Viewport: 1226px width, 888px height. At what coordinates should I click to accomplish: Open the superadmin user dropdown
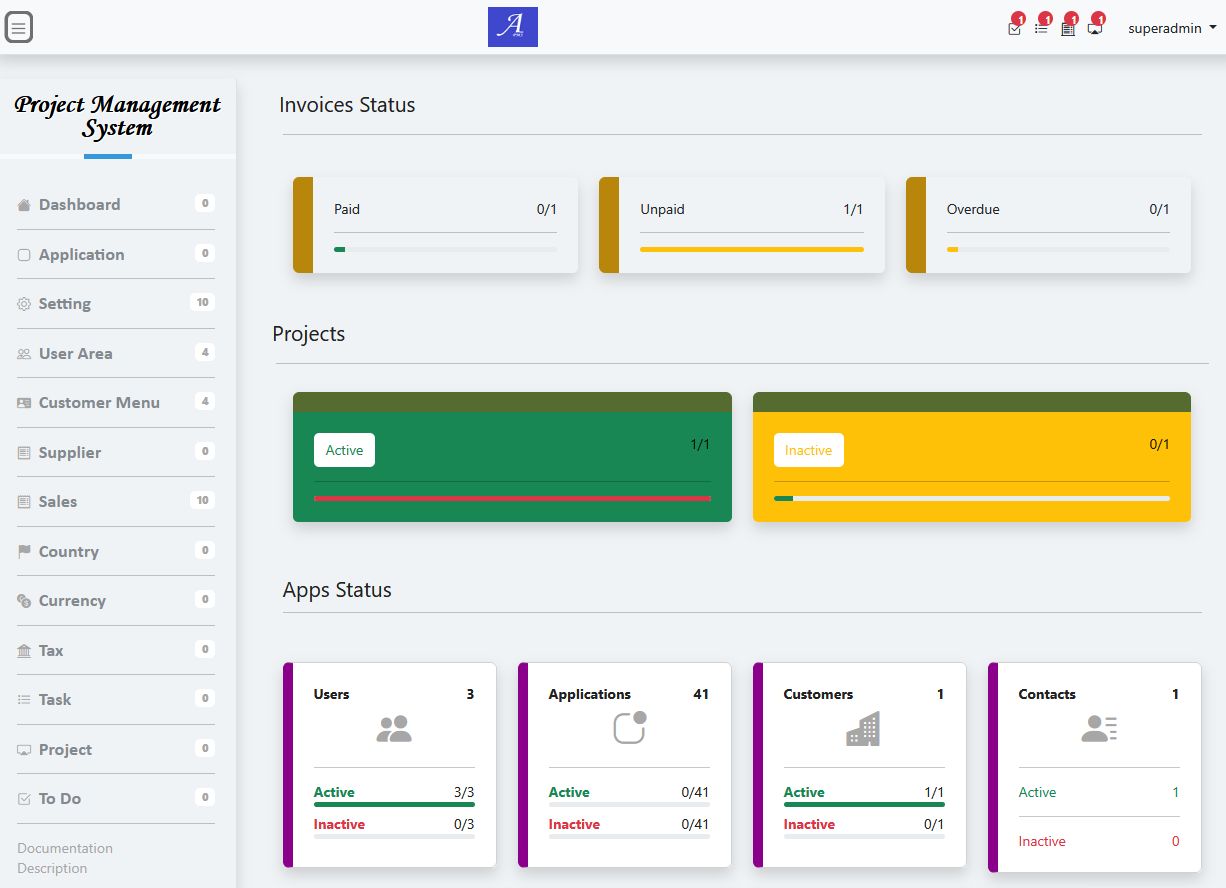point(1172,28)
